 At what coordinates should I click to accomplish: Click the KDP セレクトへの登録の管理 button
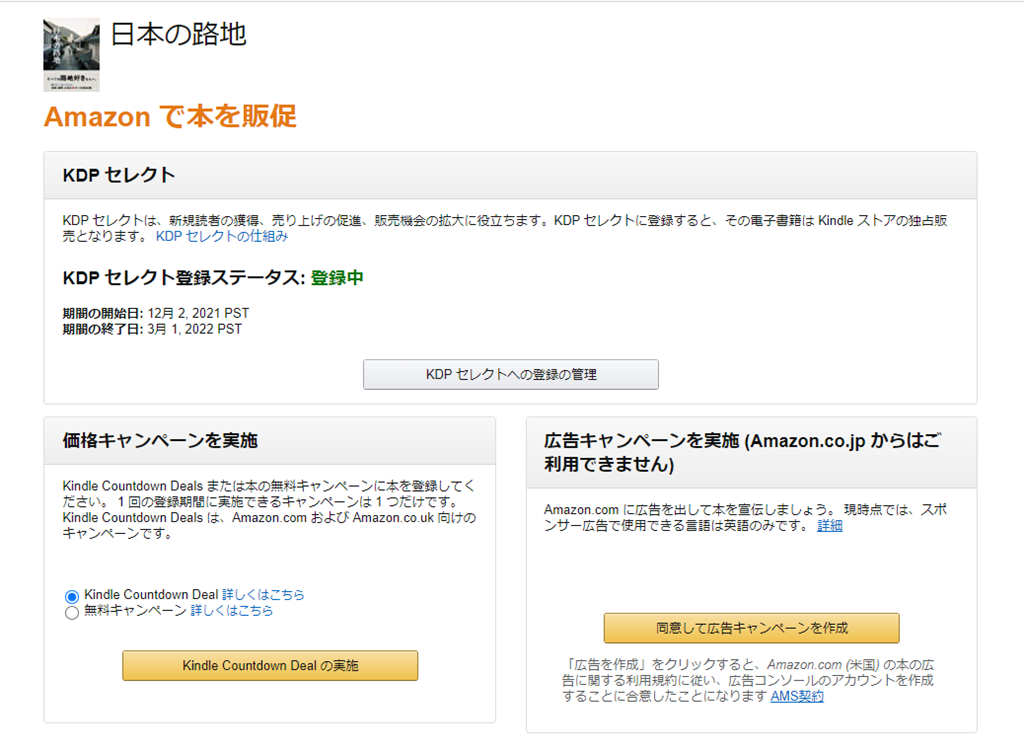click(x=511, y=374)
